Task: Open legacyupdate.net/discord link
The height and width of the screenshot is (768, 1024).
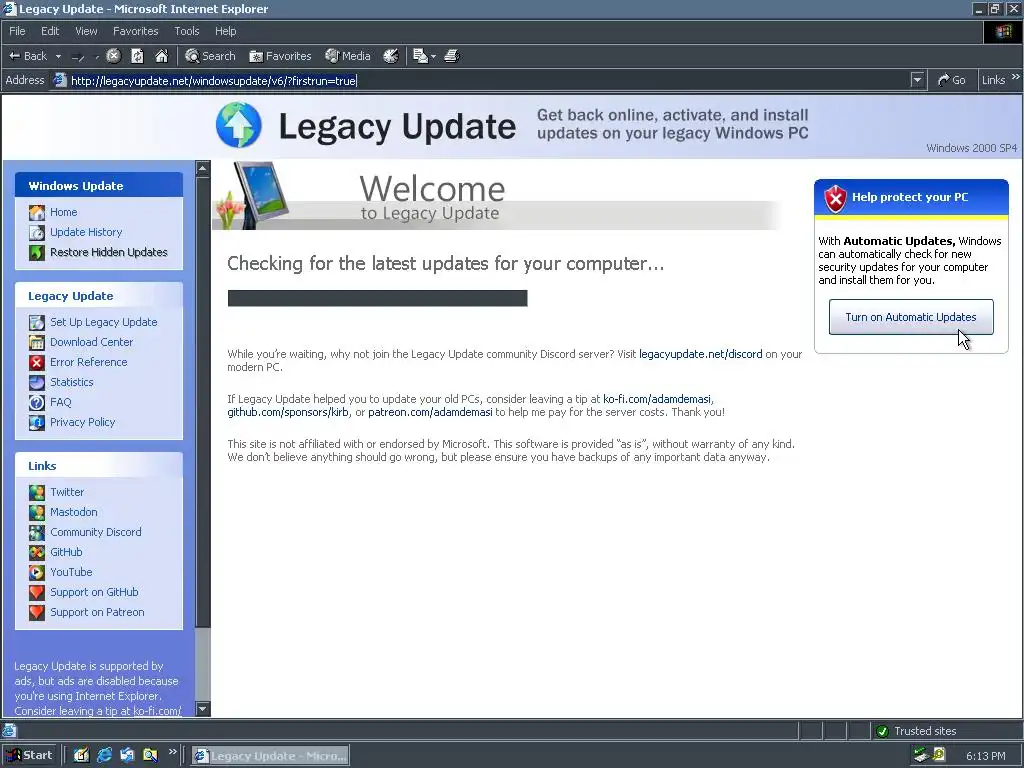Action: (x=701, y=354)
